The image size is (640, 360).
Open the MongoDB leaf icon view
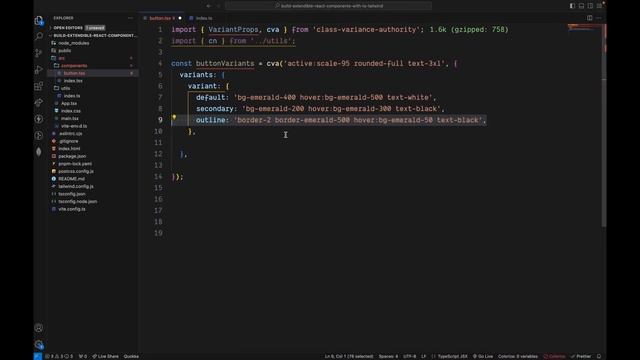click(39, 152)
